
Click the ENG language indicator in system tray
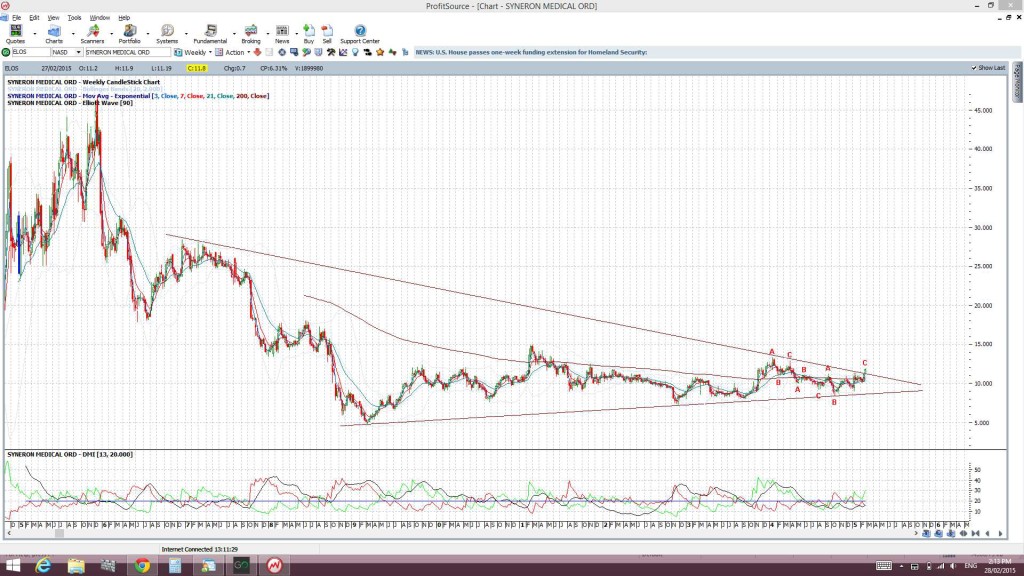point(970,566)
